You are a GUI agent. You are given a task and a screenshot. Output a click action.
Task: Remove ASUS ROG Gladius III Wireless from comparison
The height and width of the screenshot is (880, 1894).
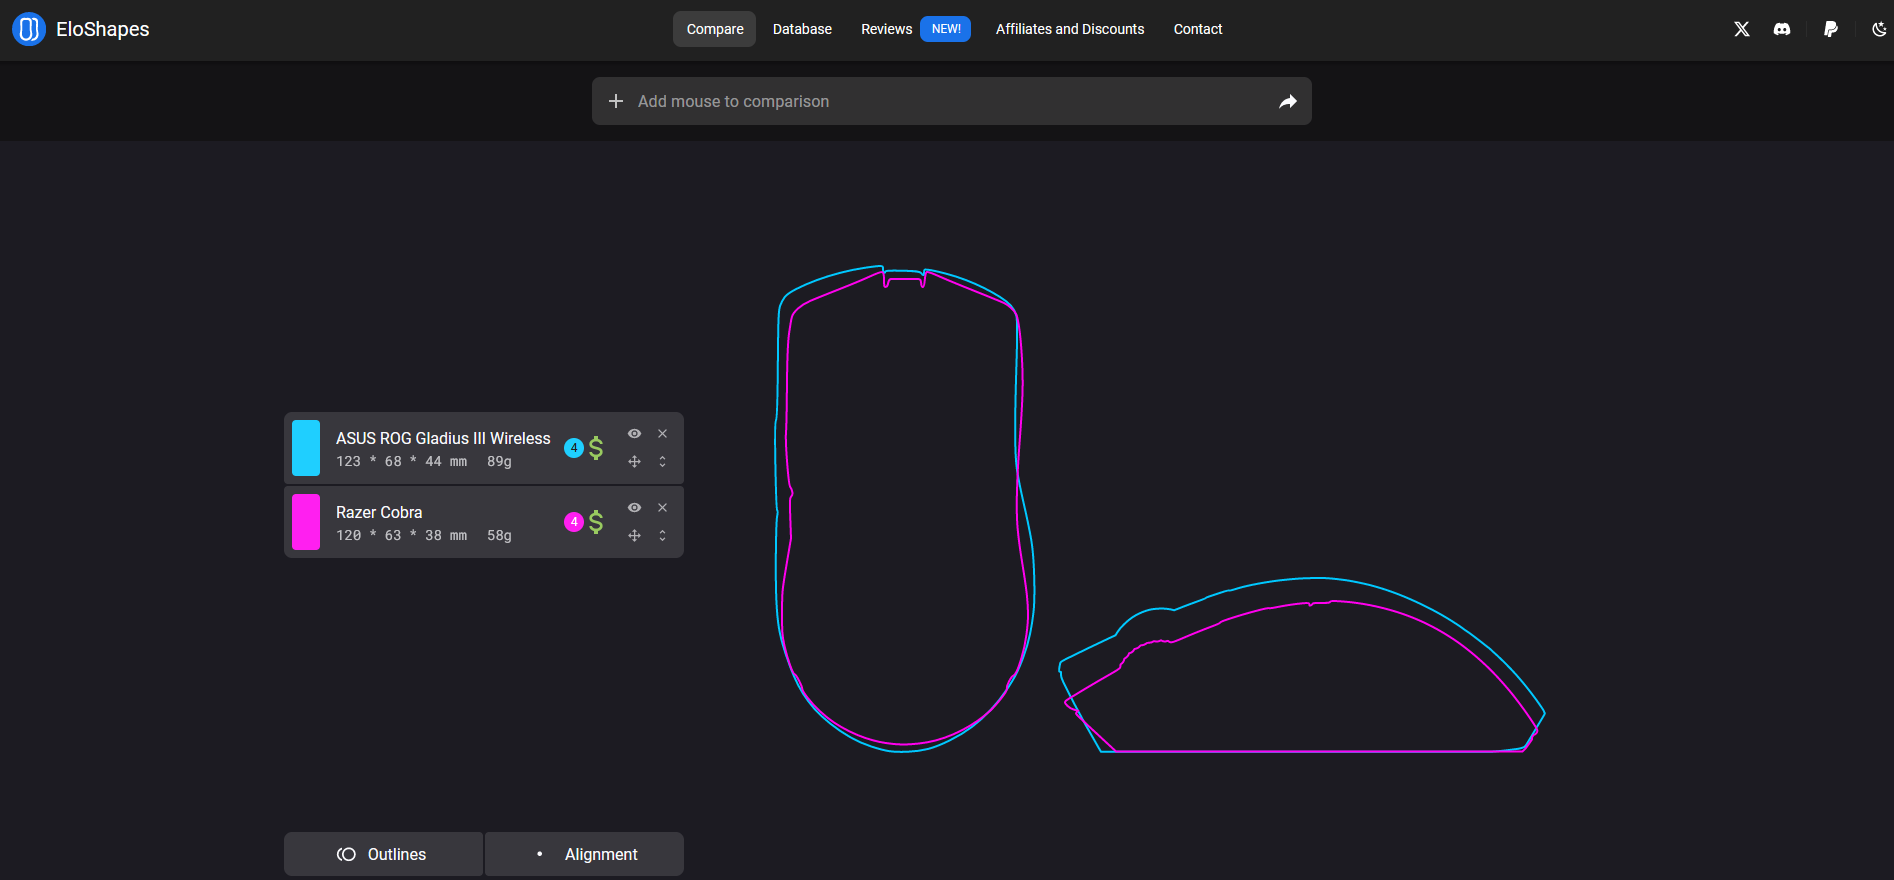tap(662, 434)
